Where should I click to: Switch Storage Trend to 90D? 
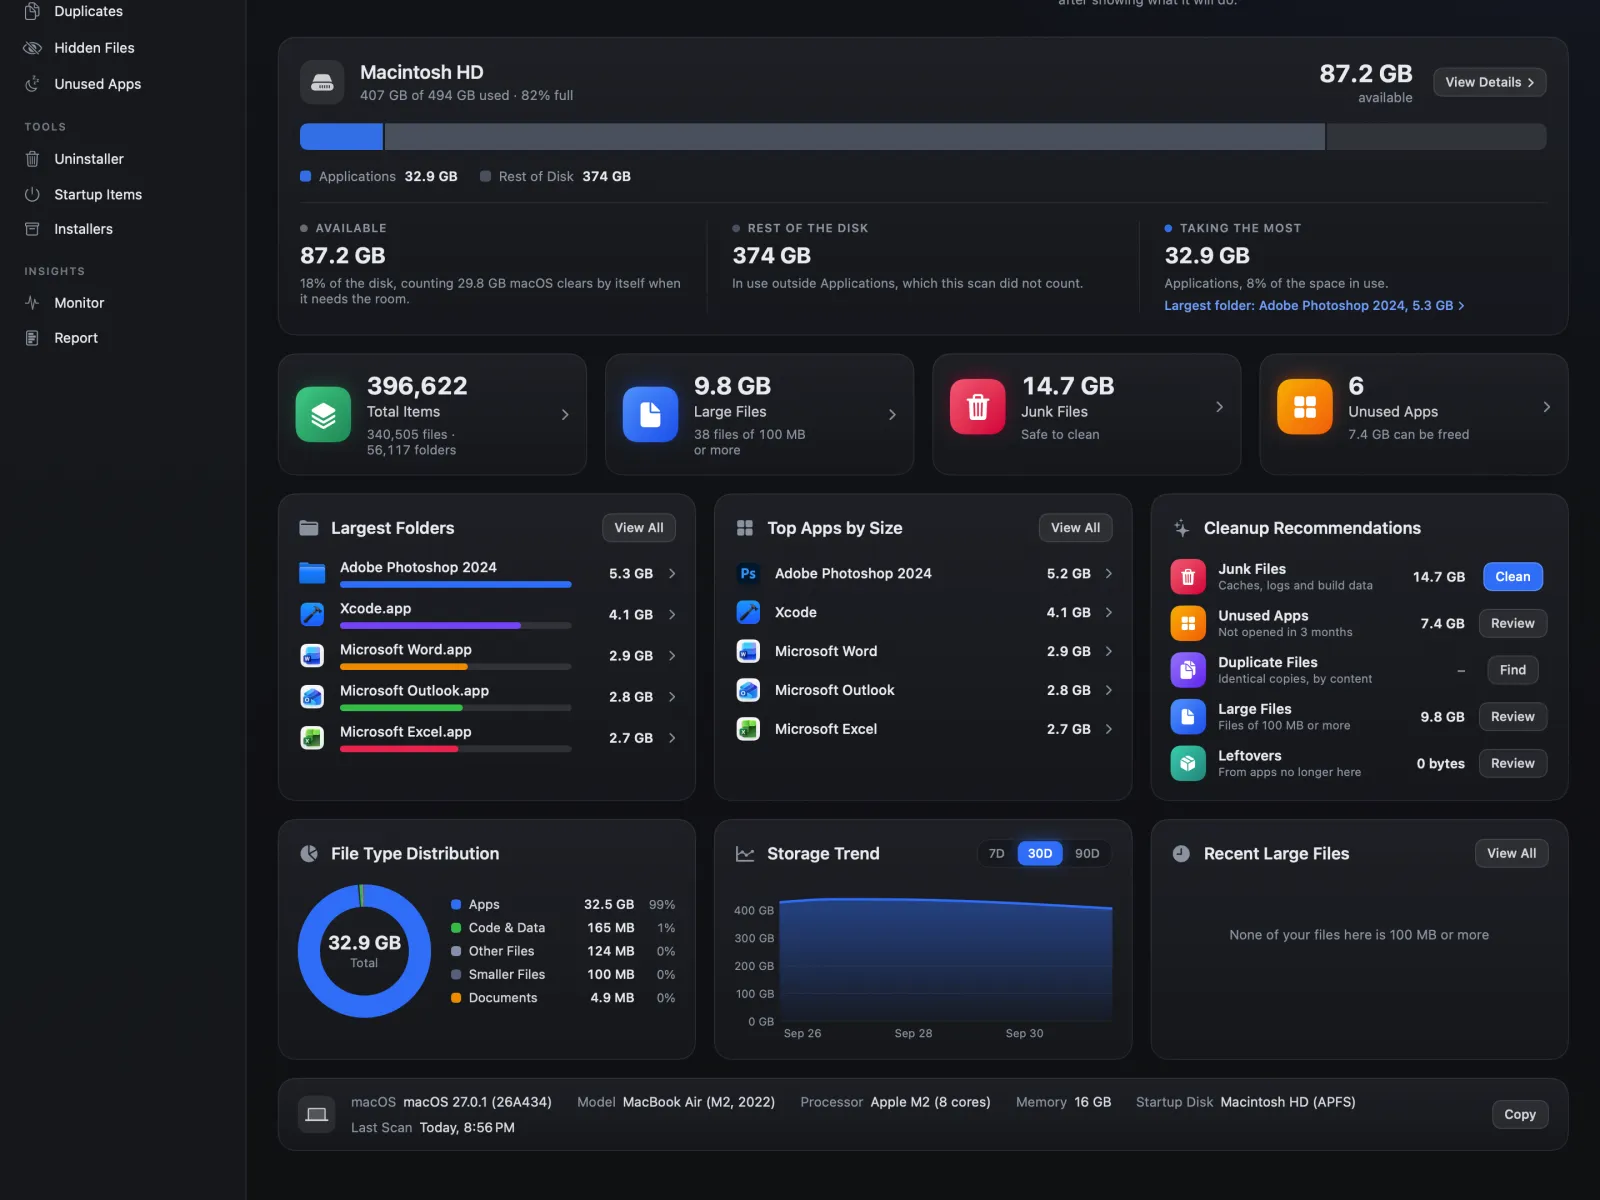pyautogui.click(x=1087, y=853)
